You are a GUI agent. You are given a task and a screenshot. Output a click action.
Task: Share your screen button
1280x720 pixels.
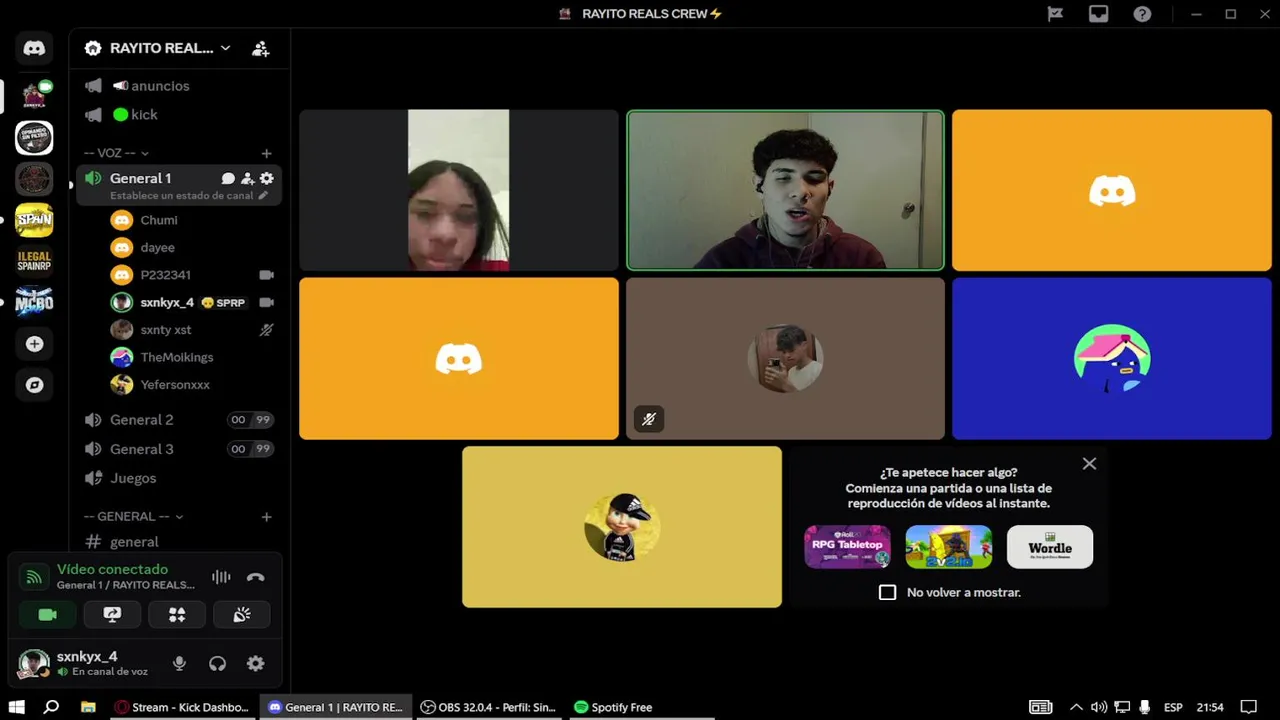(112, 615)
